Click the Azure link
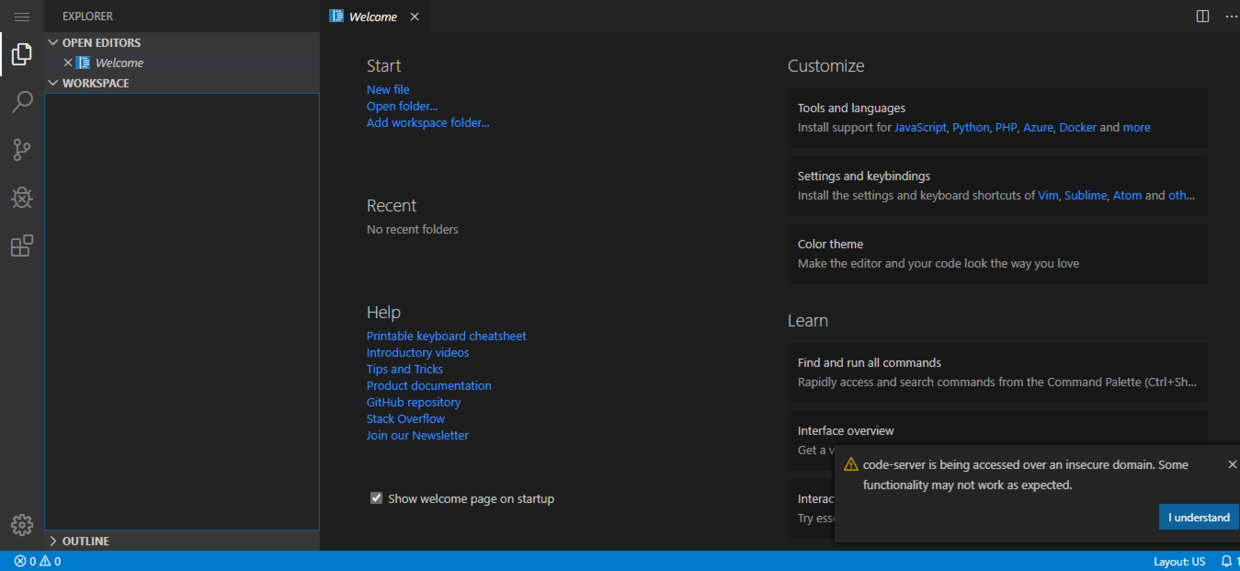The width and height of the screenshot is (1240, 571). pos(1038,128)
